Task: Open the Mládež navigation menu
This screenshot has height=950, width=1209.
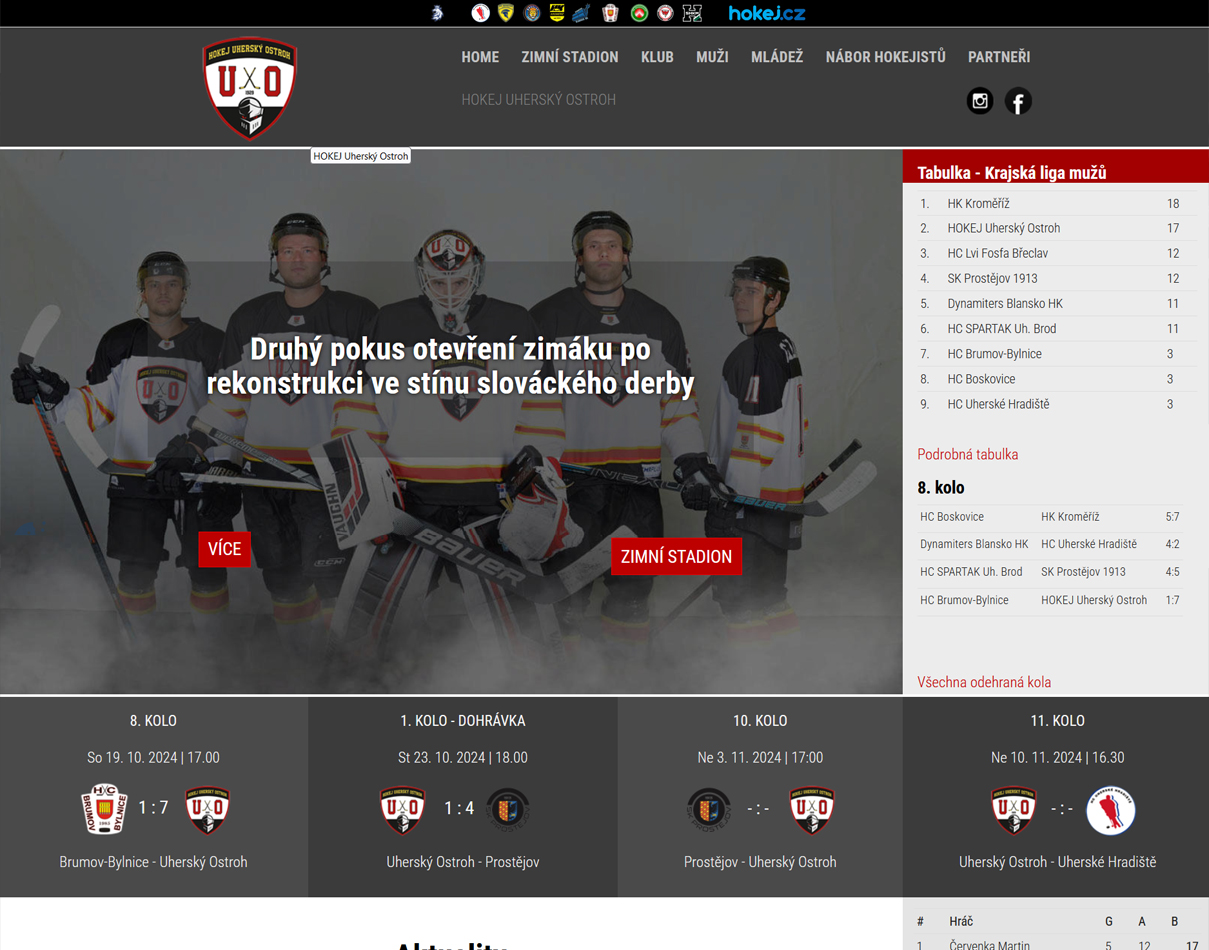Action: [x=776, y=57]
